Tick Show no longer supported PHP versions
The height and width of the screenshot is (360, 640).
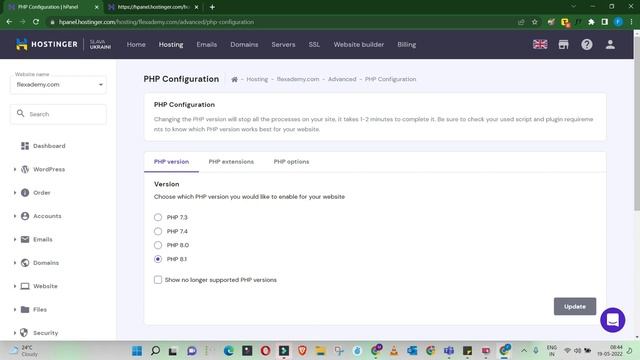coord(158,280)
